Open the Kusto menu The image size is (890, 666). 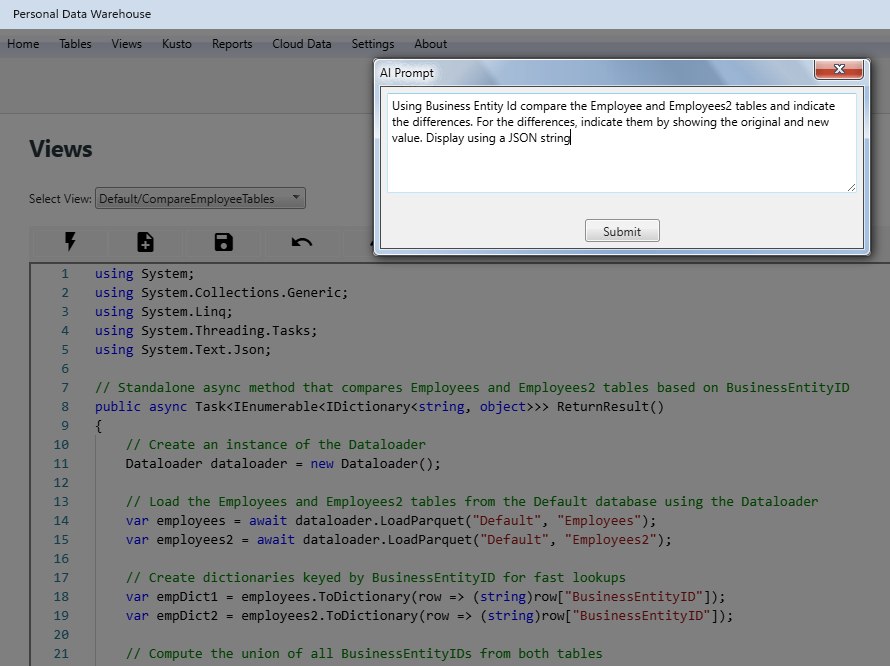pyautogui.click(x=177, y=44)
